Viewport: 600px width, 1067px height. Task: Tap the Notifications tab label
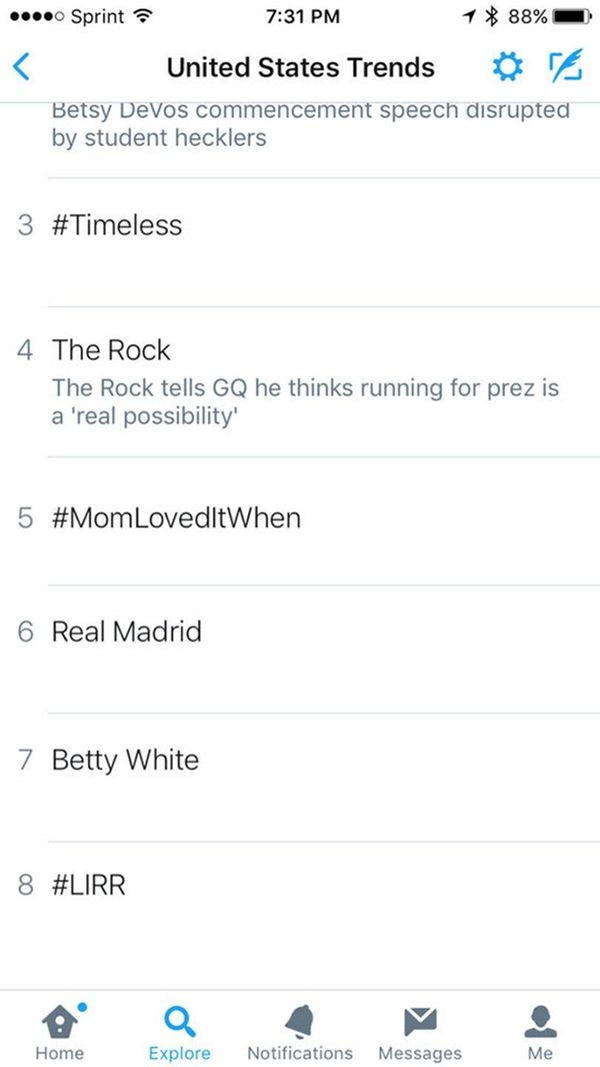(299, 1053)
